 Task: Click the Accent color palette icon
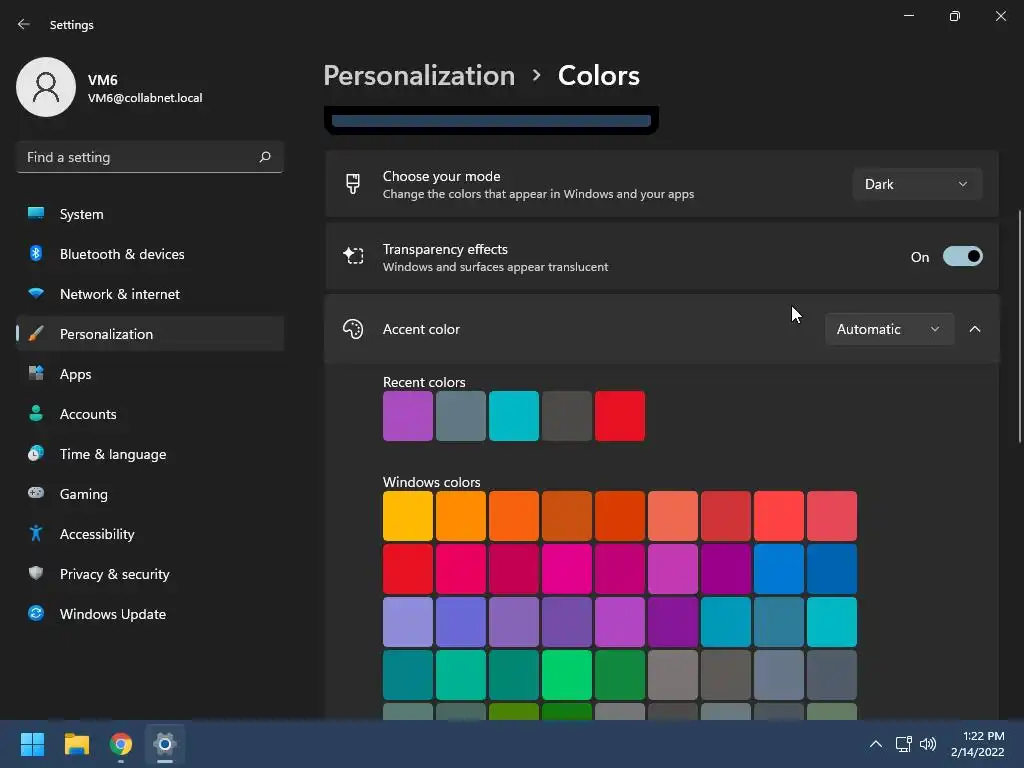[353, 329]
